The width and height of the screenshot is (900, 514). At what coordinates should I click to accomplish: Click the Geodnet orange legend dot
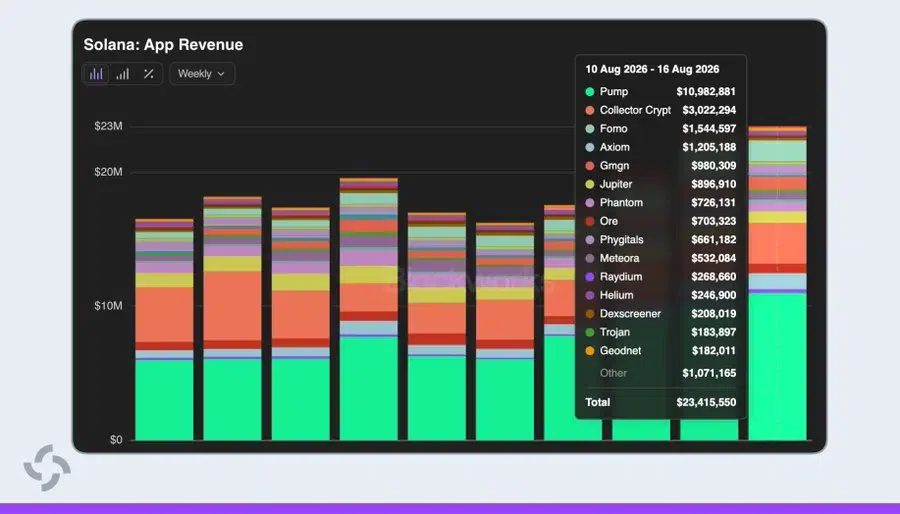pyautogui.click(x=589, y=351)
